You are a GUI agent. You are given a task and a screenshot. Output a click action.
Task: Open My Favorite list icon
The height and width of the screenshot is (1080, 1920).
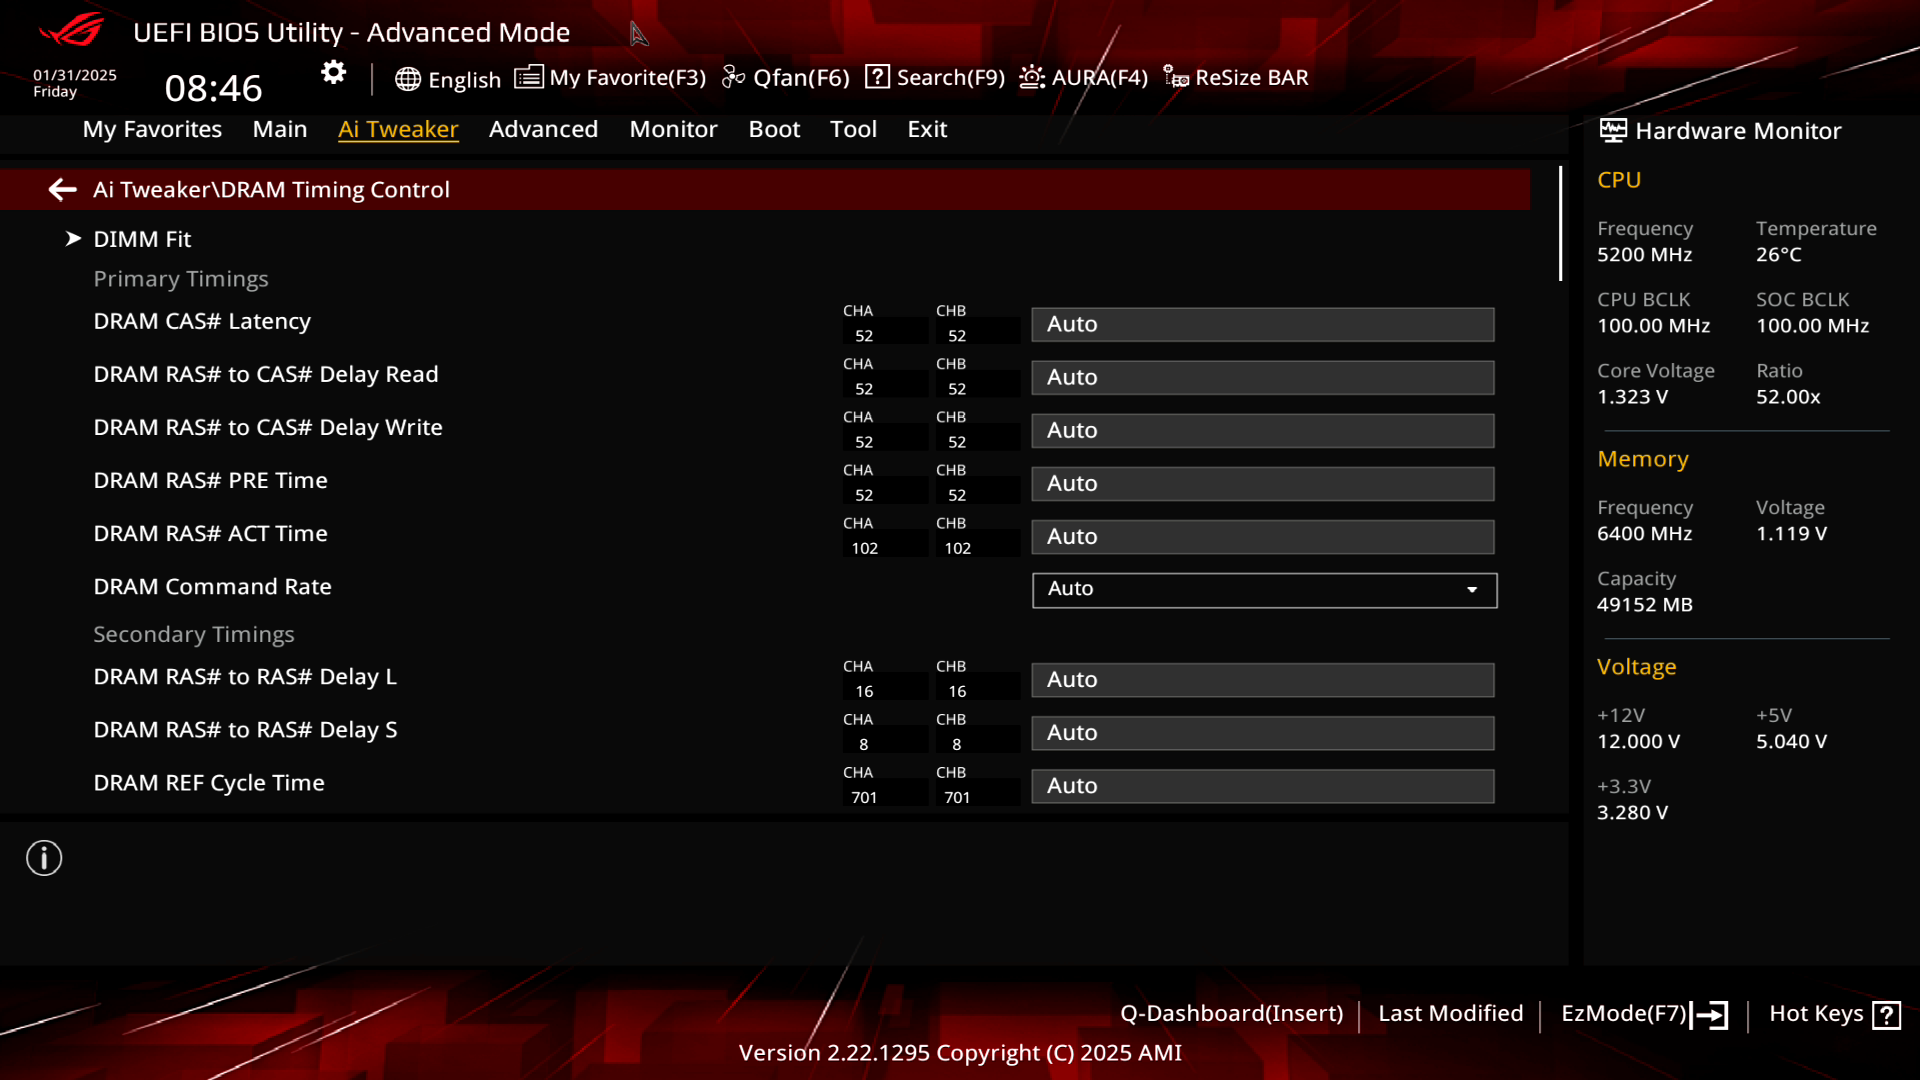click(x=529, y=77)
